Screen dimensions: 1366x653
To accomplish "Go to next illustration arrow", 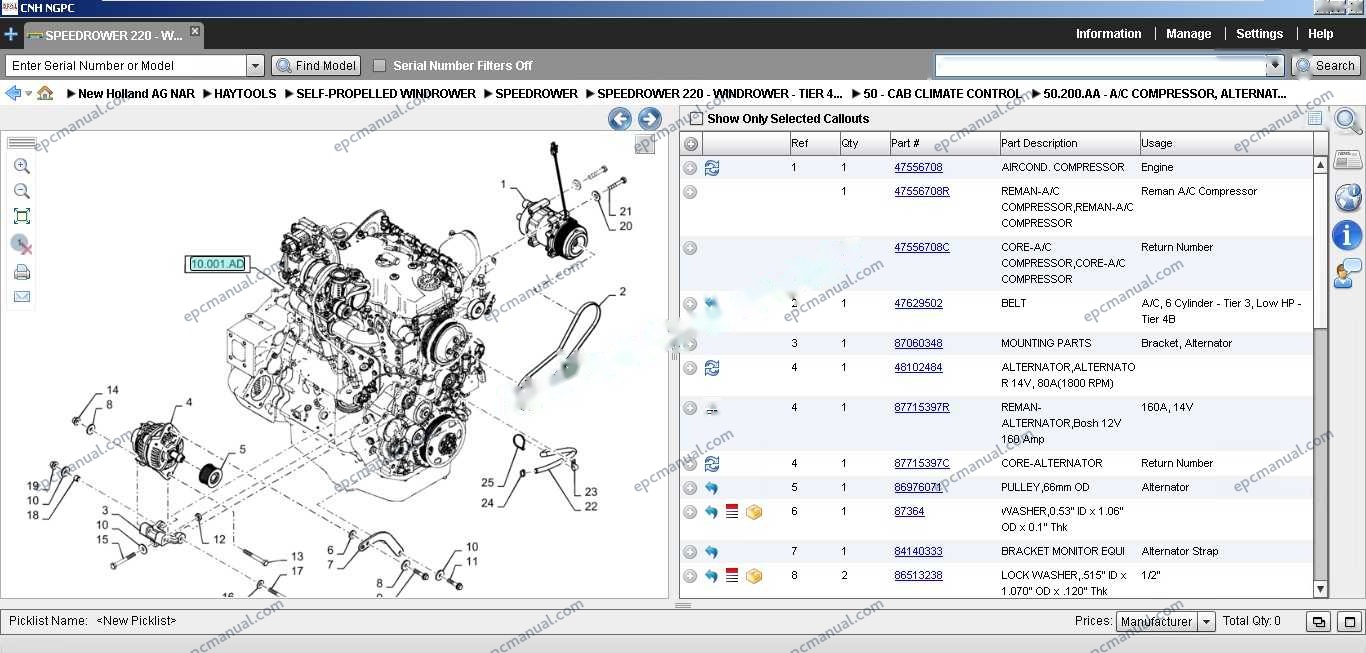I will [x=650, y=120].
